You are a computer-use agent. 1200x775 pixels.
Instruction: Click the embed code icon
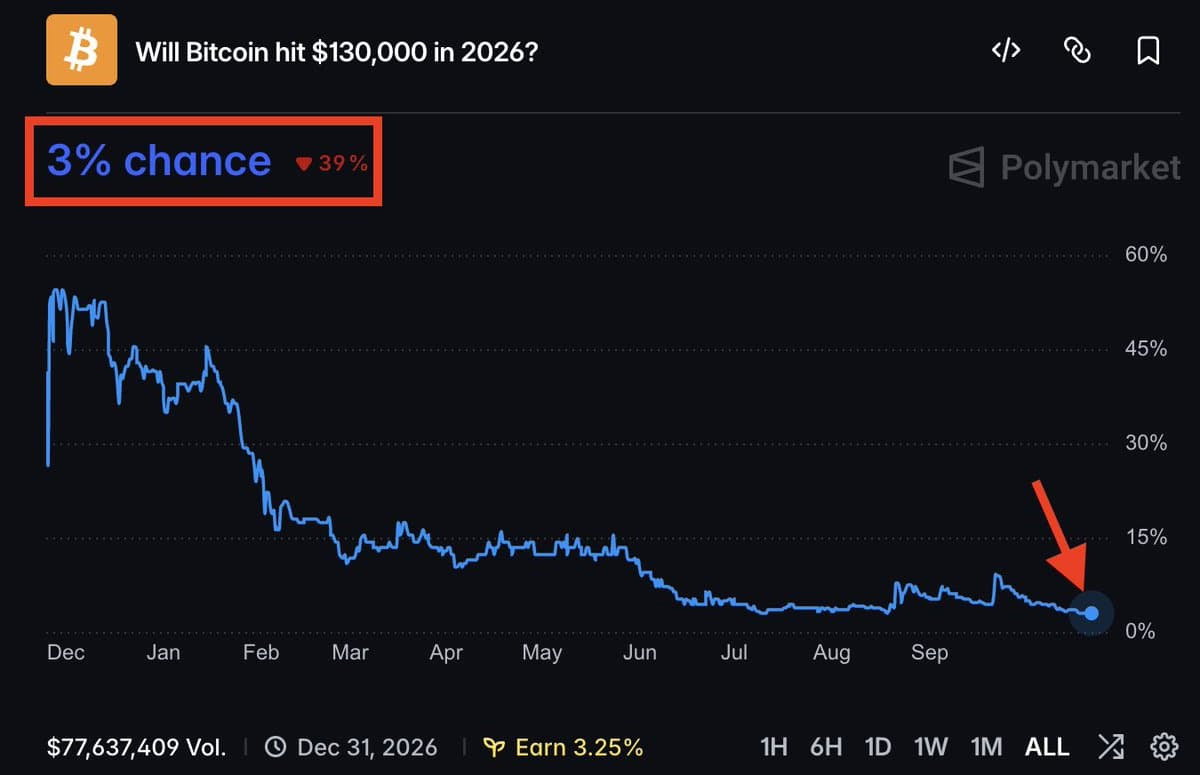click(x=1006, y=50)
